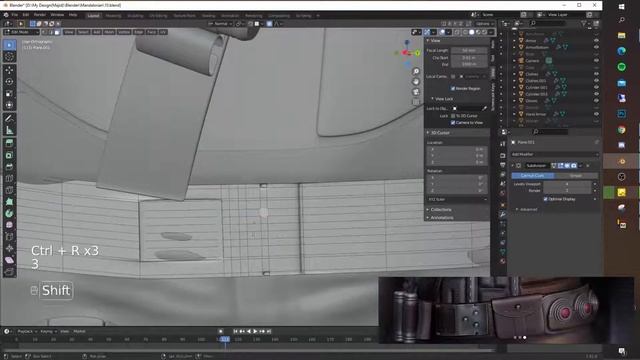Select Simple subdivision type
The height and width of the screenshot is (360, 640).
(x=576, y=176)
